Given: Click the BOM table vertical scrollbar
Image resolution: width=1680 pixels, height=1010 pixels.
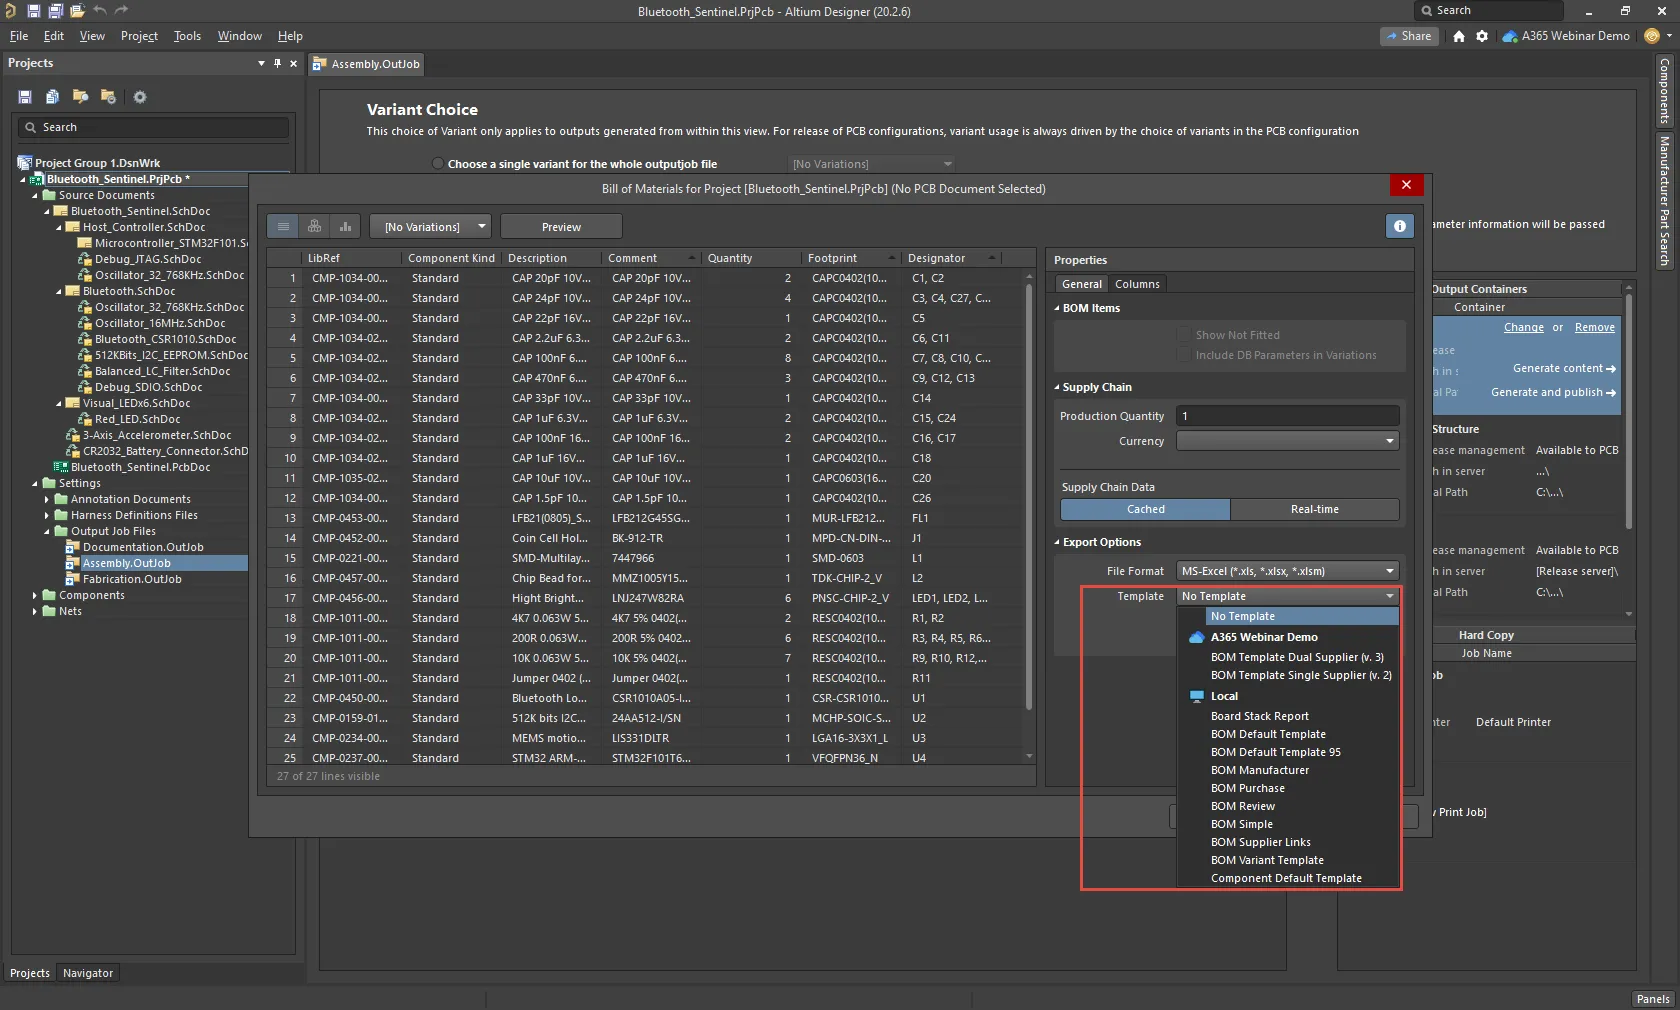Looking at the screenshot, I should [1029, 500].
